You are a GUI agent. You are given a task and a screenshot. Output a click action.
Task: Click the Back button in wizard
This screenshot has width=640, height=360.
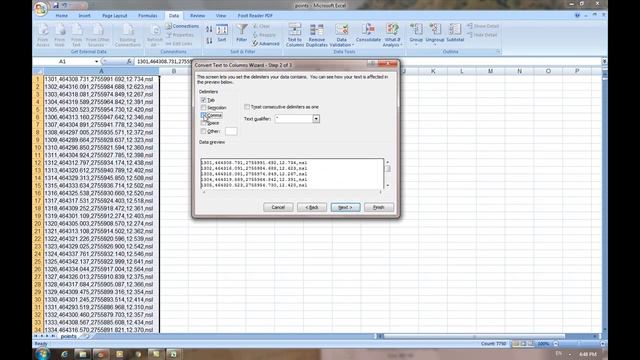[312, 207]
